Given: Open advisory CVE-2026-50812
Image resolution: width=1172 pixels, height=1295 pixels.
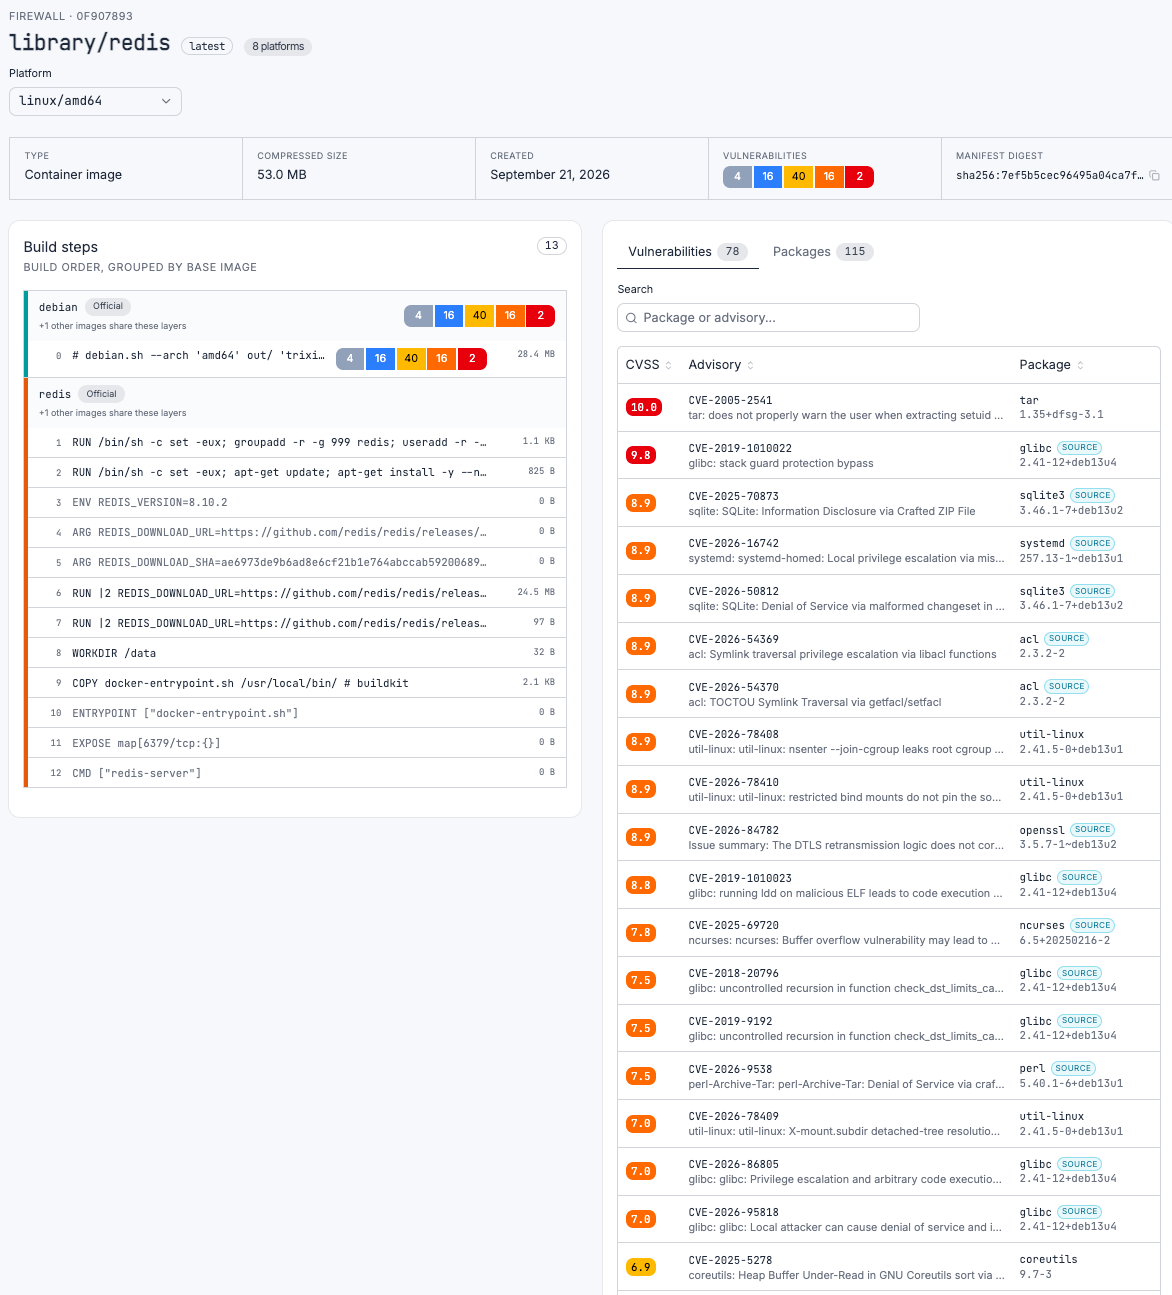Looking at the screenshot, I should pyautogui.click(x=733, y=592).
